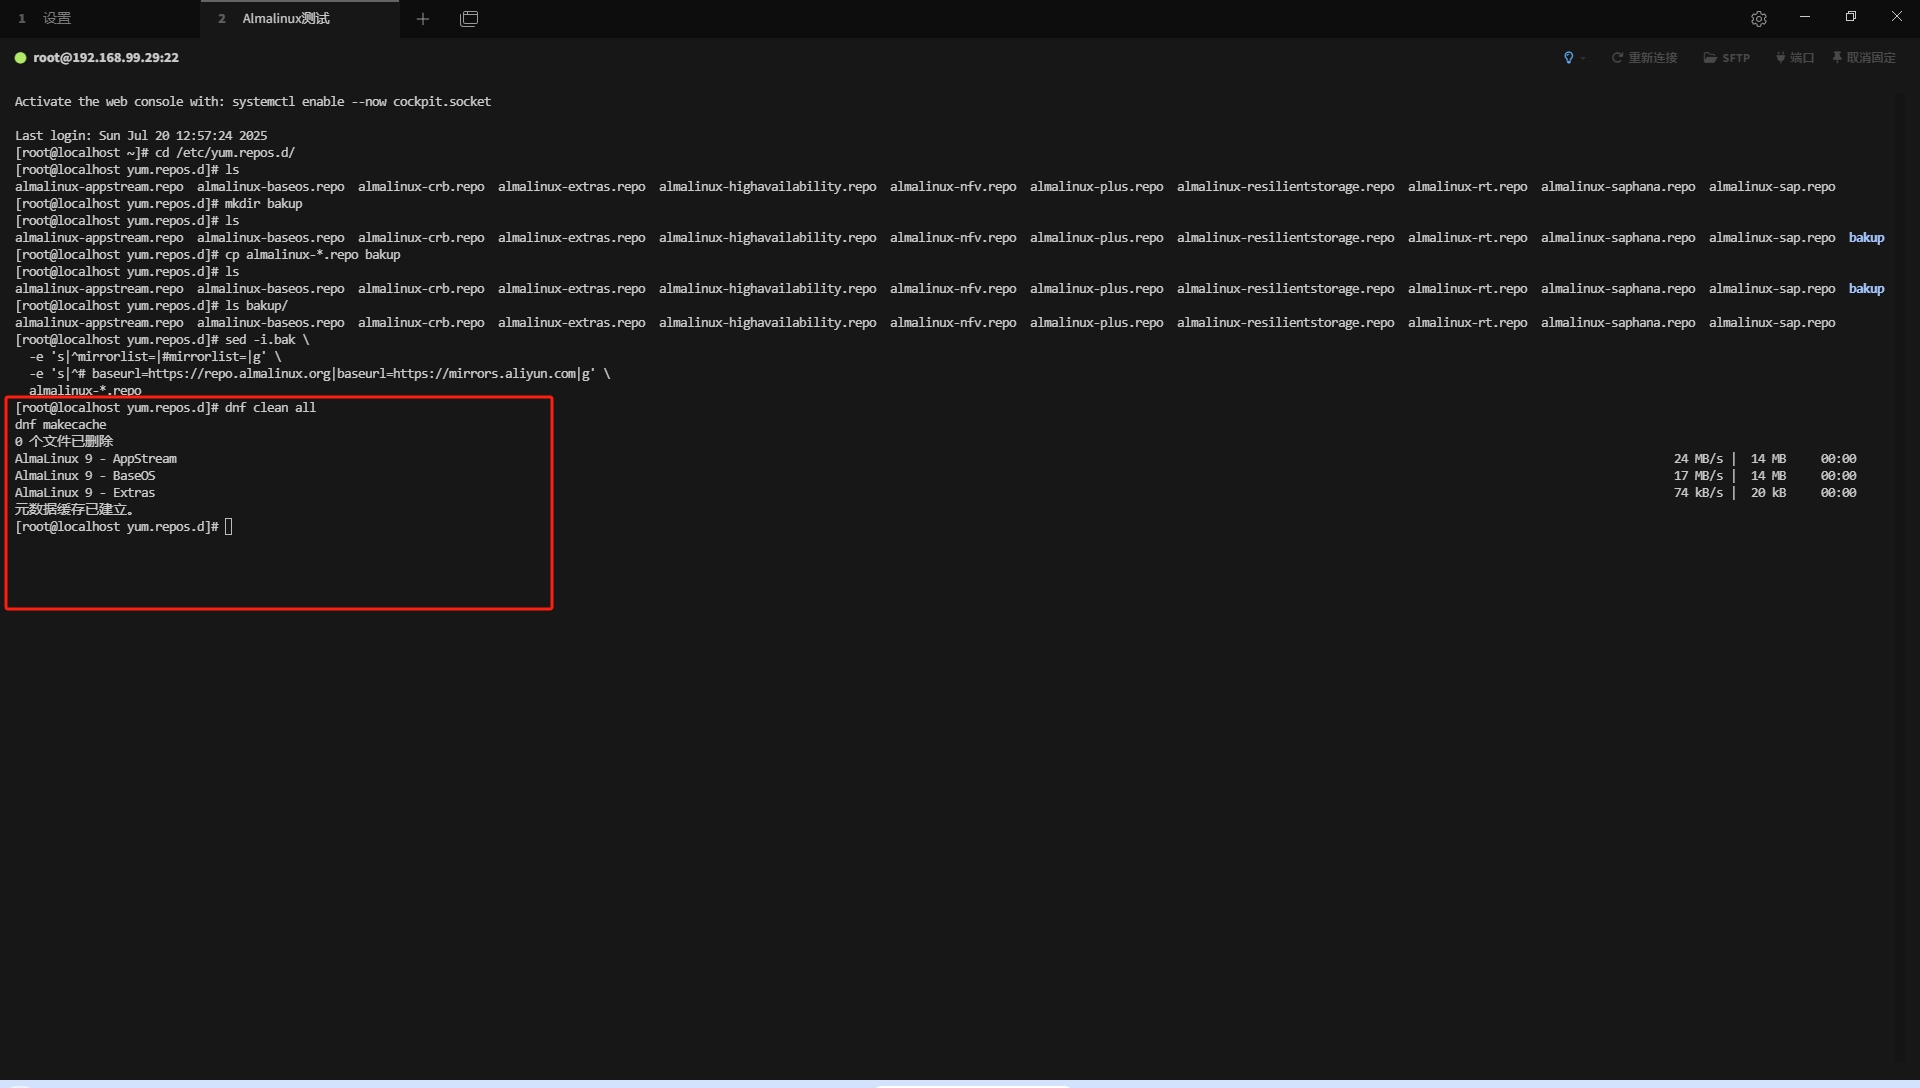This screenshot has width=1920, height=1088.
Task: Switch to the 设置 tab
Action: 57,18
